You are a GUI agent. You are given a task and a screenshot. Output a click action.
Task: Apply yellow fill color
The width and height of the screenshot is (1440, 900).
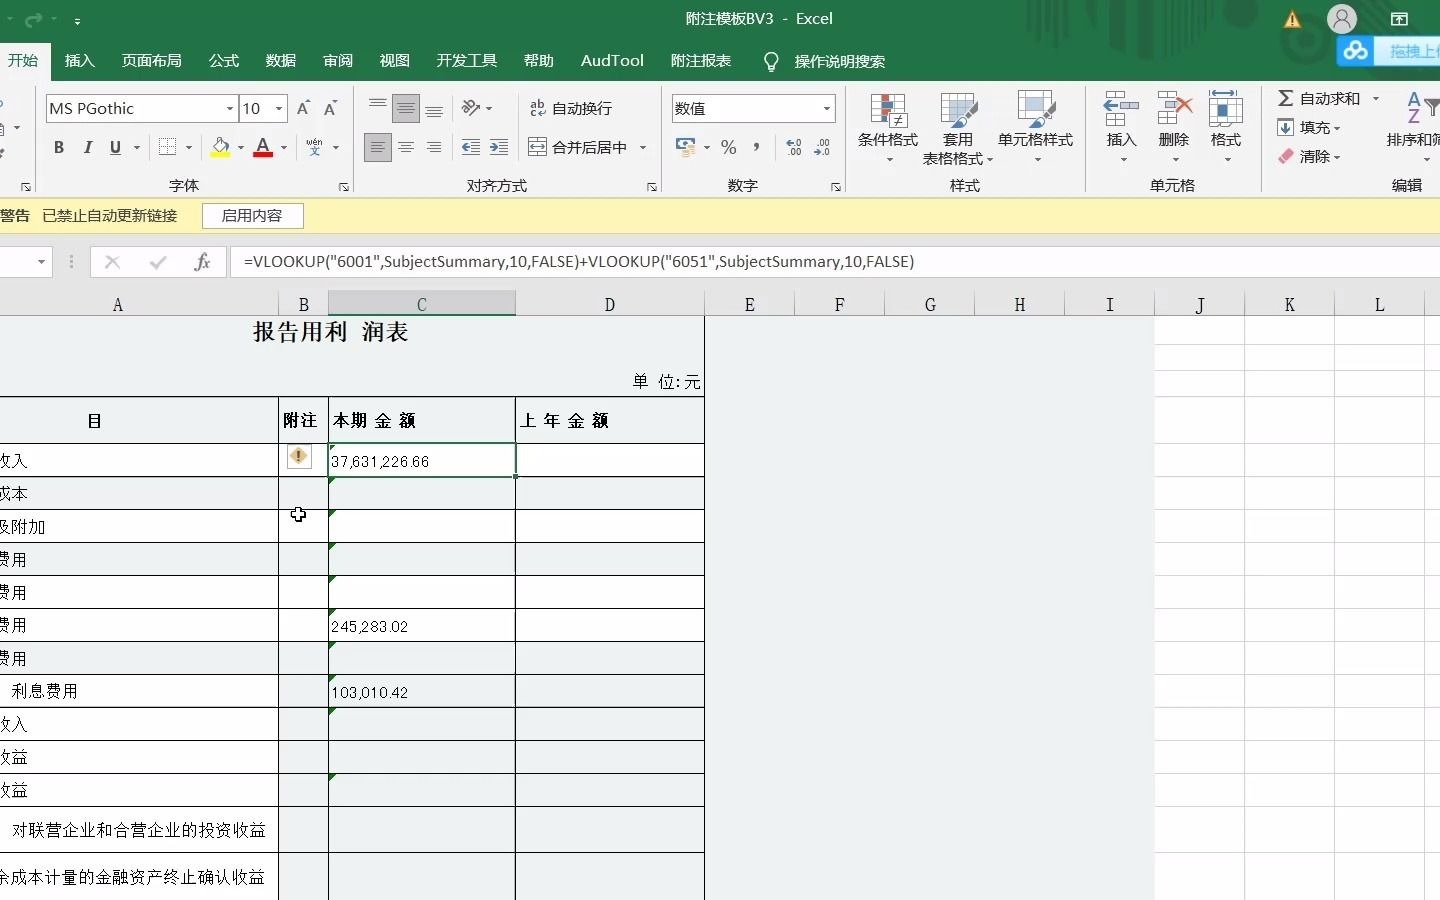tap(221, 148)
